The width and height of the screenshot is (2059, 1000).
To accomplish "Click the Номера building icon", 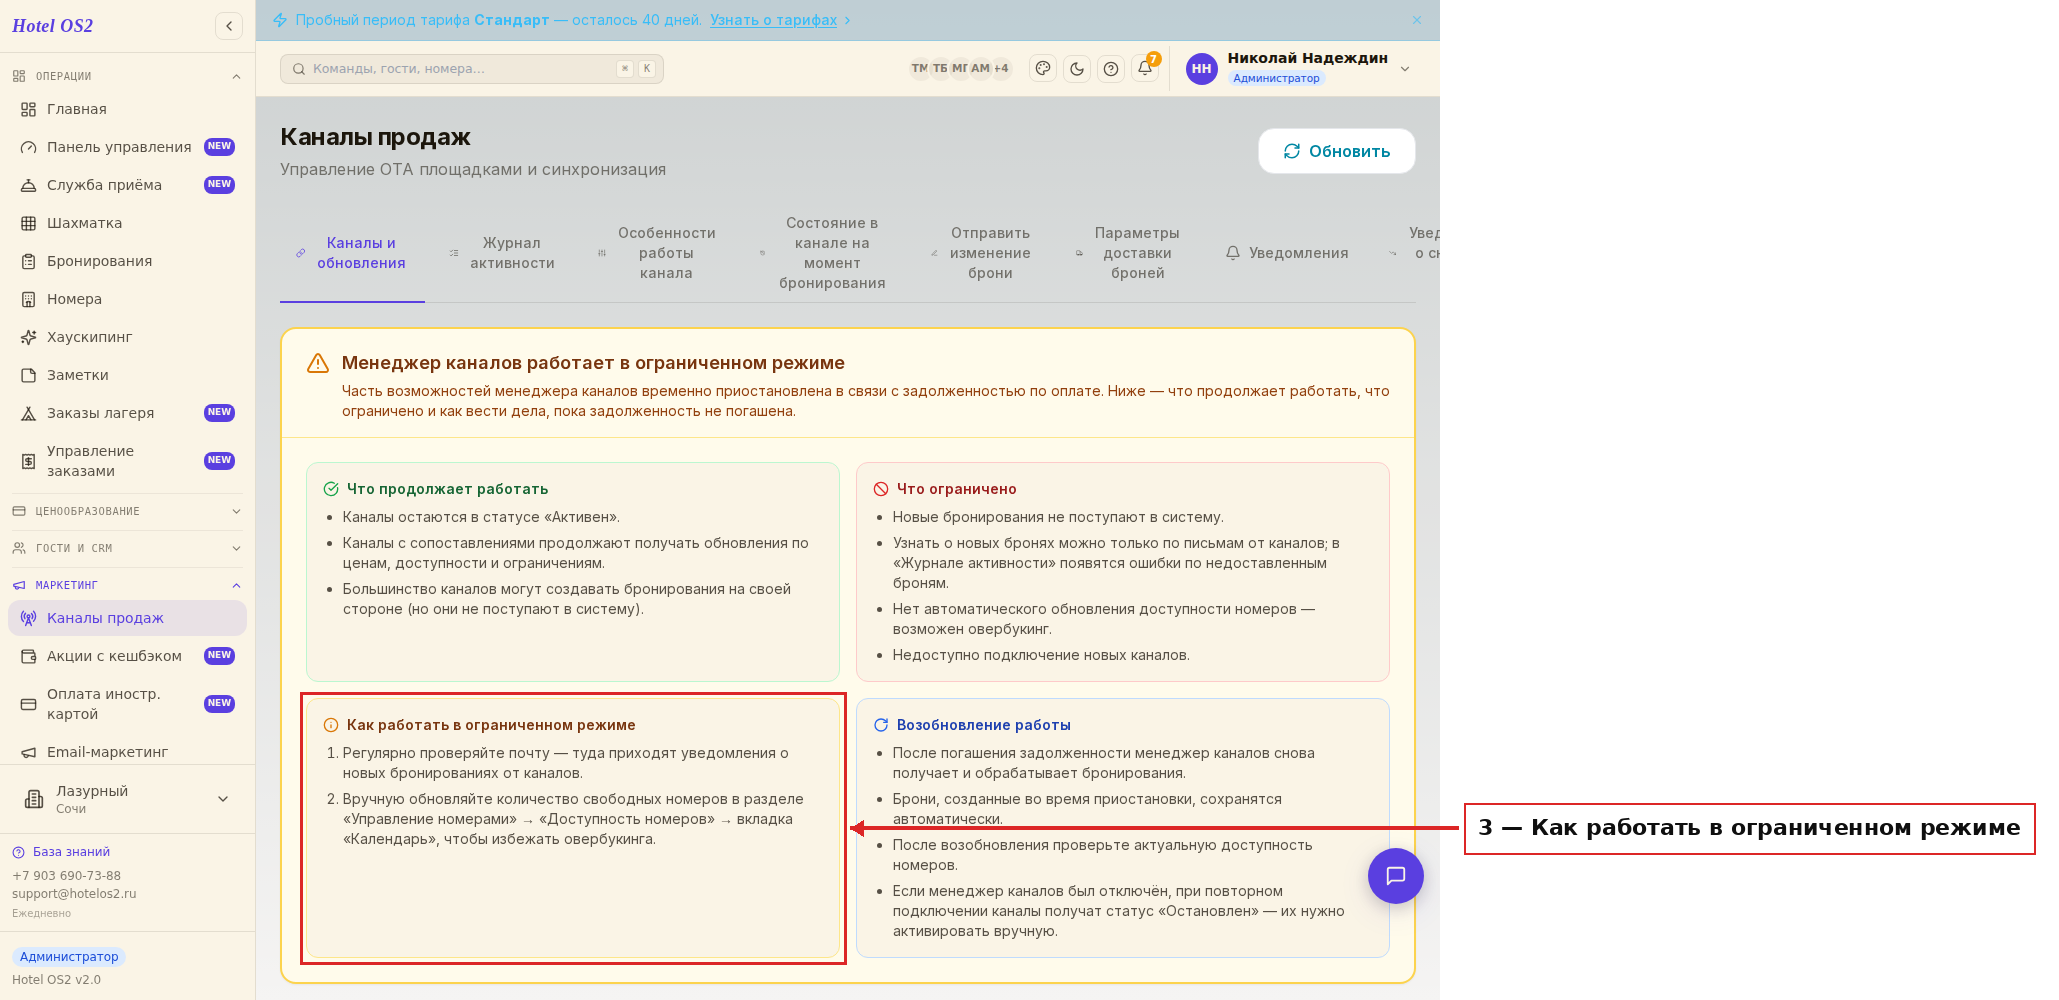I will pos(29,299).
